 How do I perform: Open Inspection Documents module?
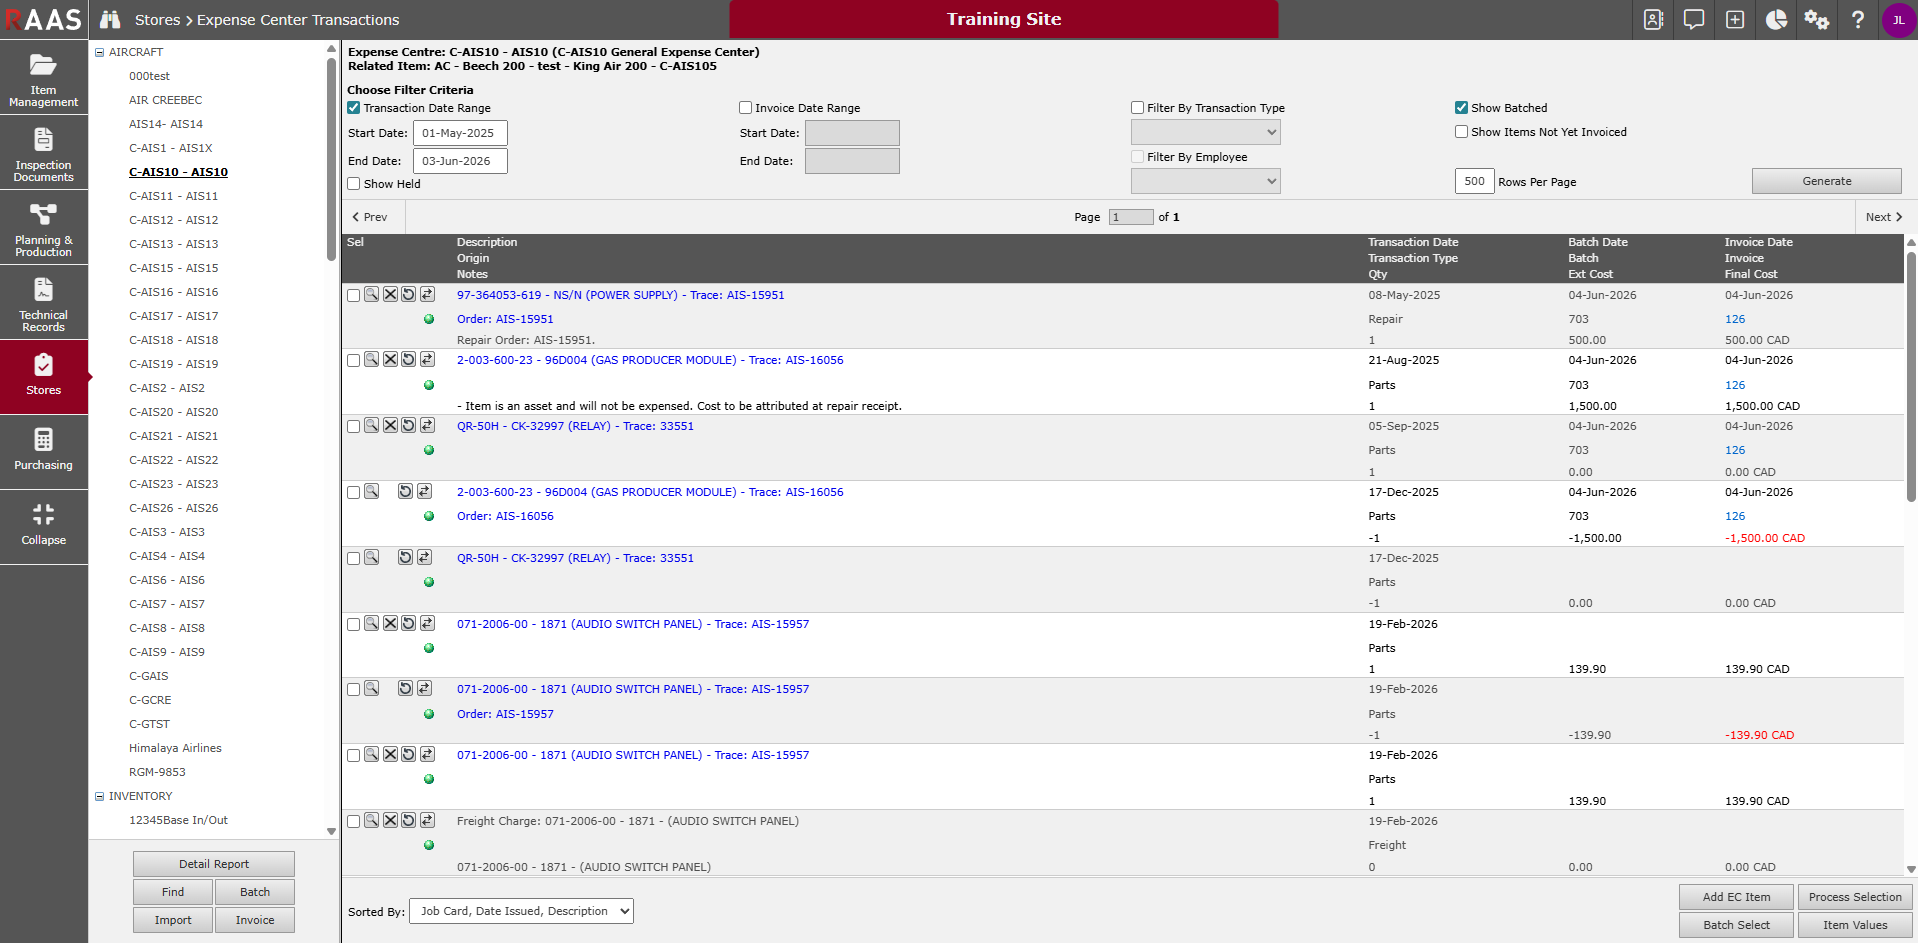[44, 152]
